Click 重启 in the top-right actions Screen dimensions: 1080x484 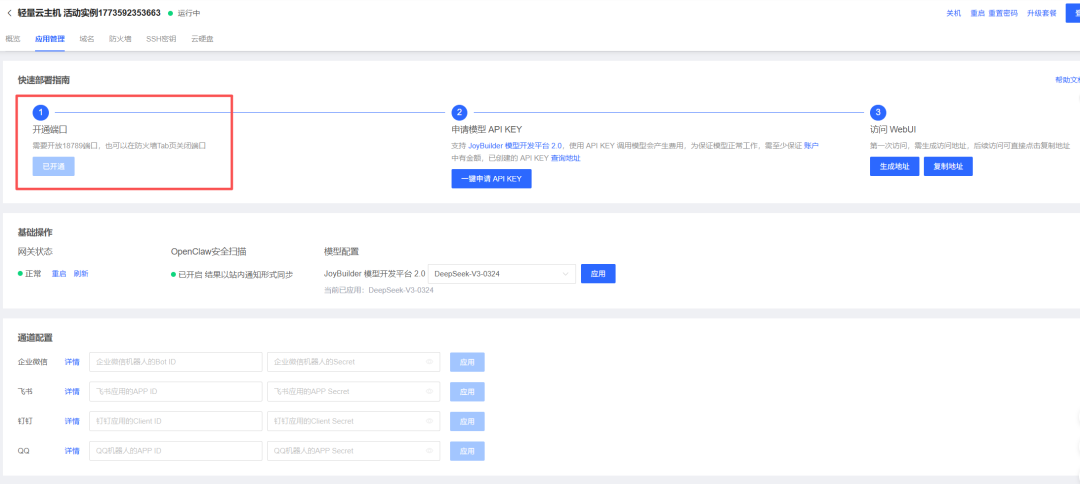point(977,13)
